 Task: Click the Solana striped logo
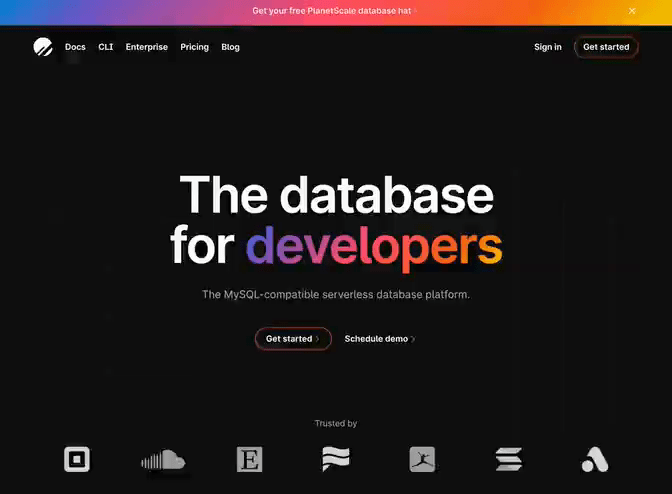point(509,460)
